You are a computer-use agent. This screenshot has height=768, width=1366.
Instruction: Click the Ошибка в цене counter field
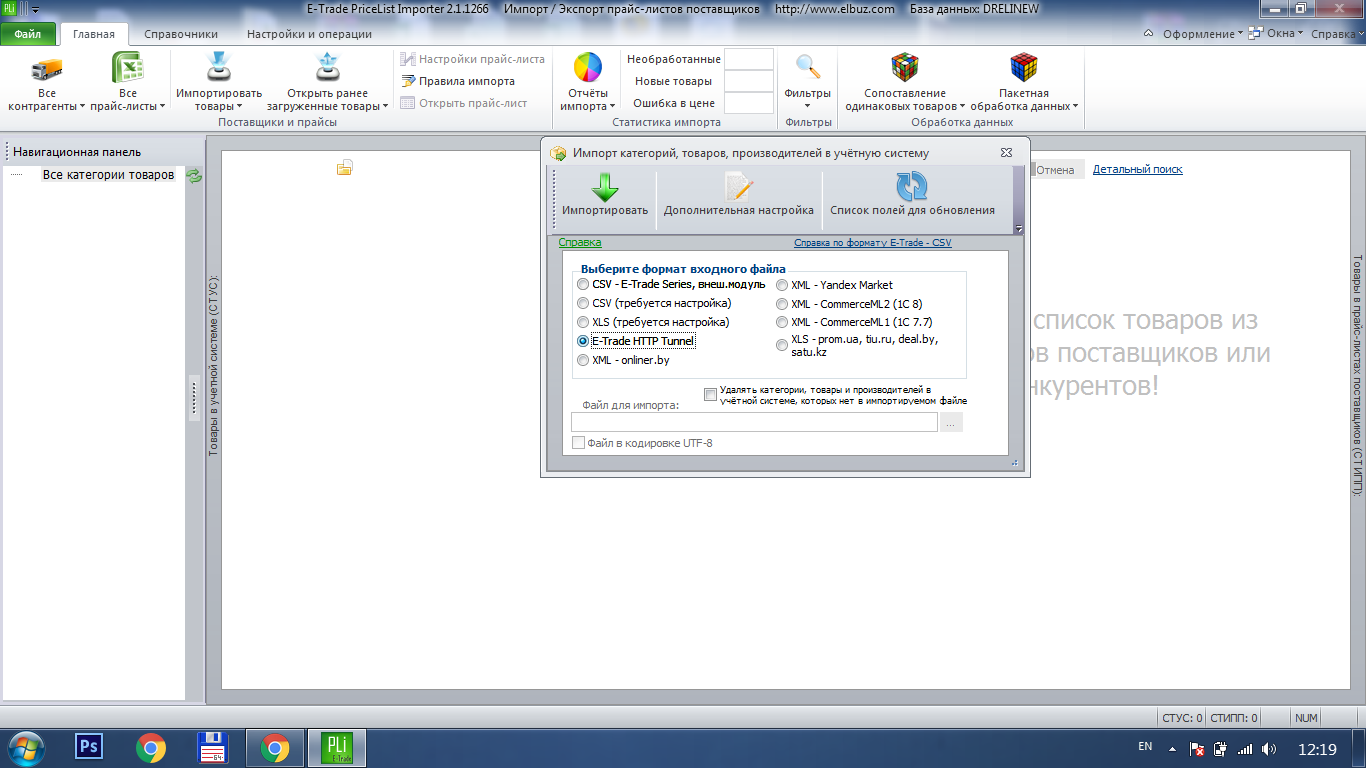[x=749, y=103]
